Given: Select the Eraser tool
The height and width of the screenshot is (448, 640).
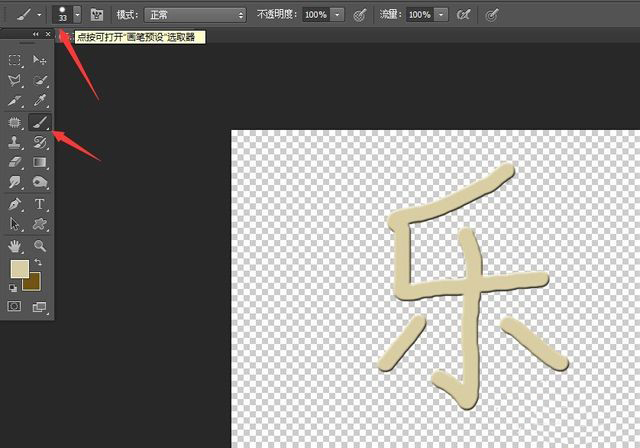Looking at the screenshot, I should coord(15,162).
